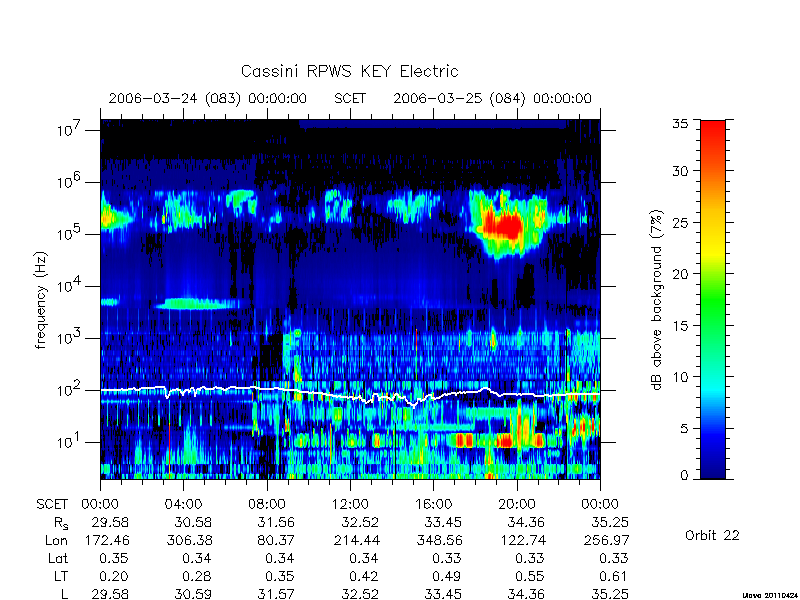Viewport: 800px width, 600px height.
Task: Click the large red emission patch near 10^5 Hz
Action: click(504, 226)
